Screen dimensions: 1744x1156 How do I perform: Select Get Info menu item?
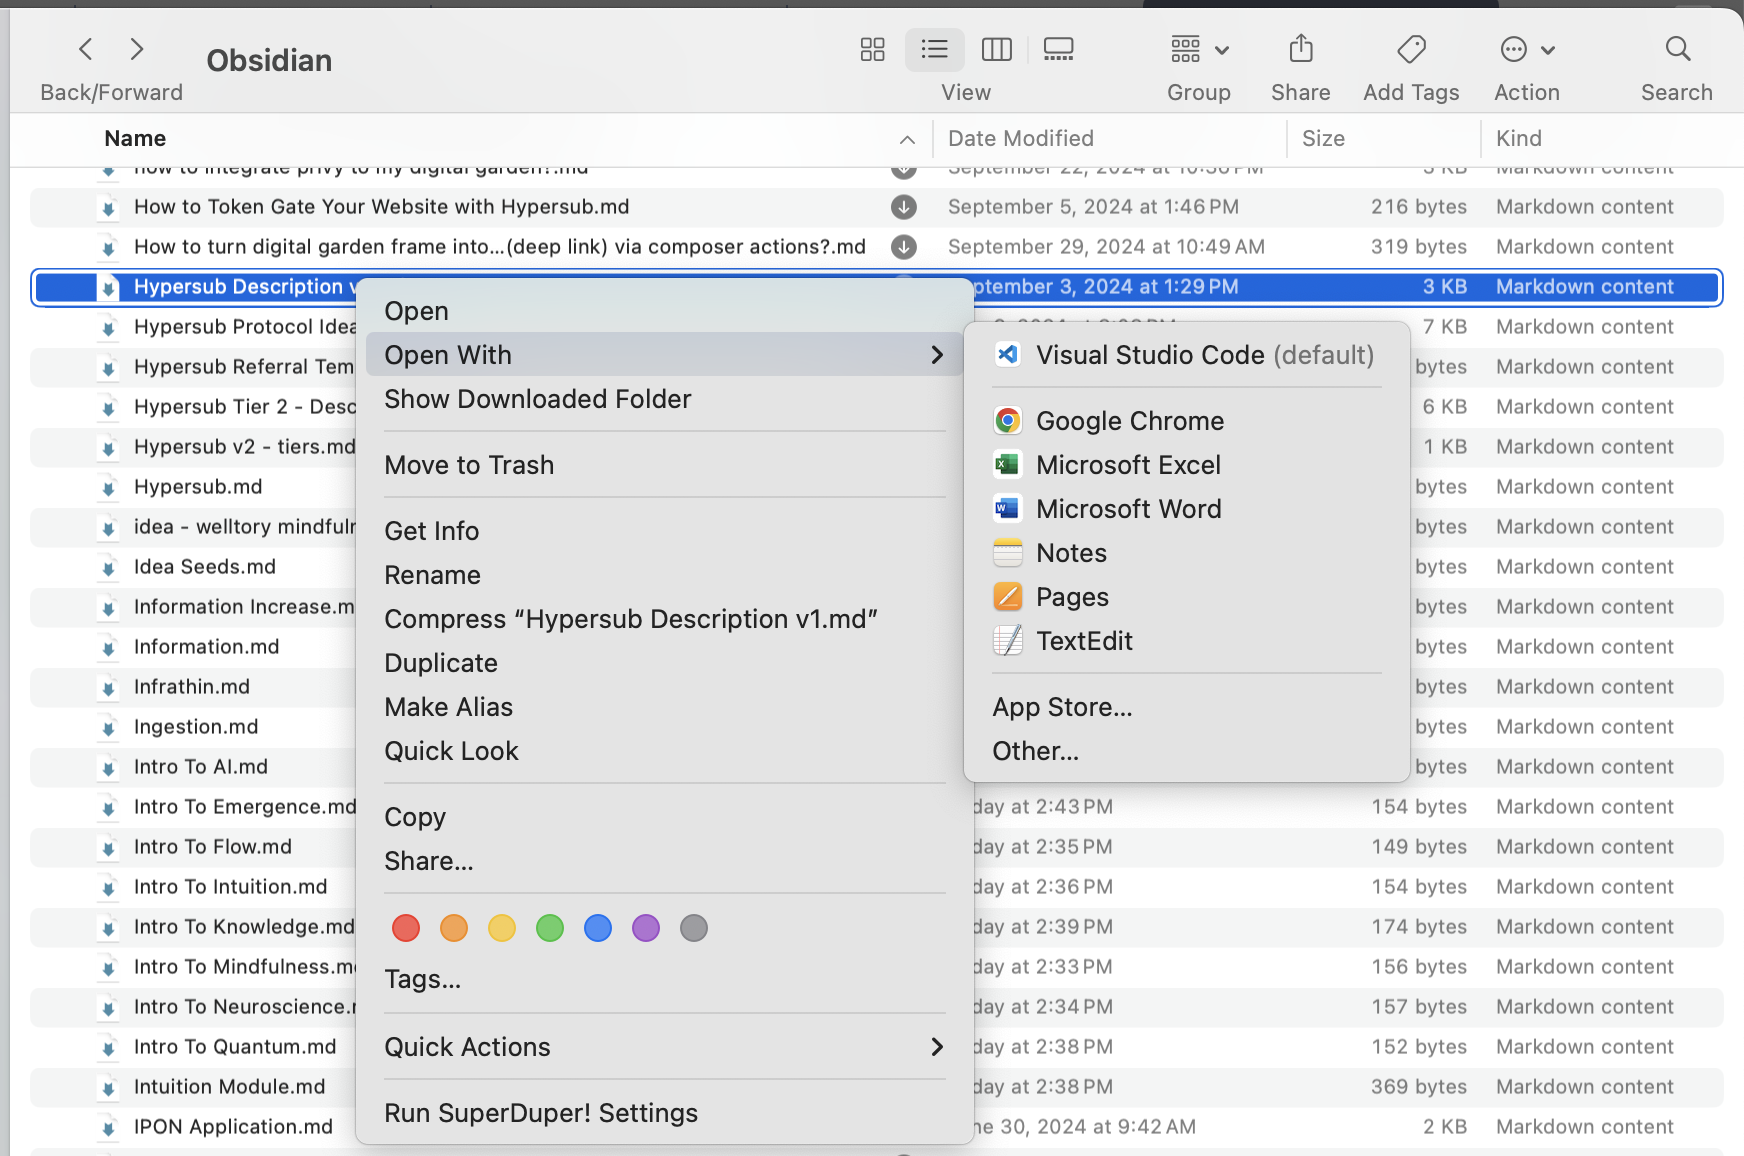click(x=665, y=531)
